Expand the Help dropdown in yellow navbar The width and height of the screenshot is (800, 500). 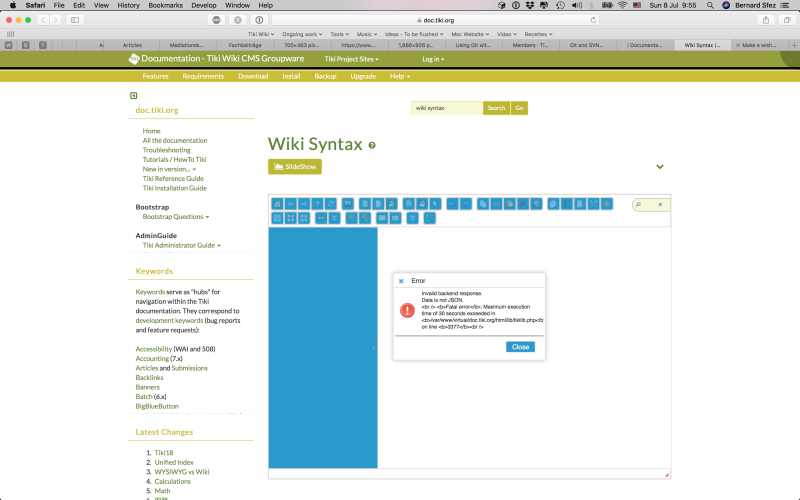click(x=399, y=77)
